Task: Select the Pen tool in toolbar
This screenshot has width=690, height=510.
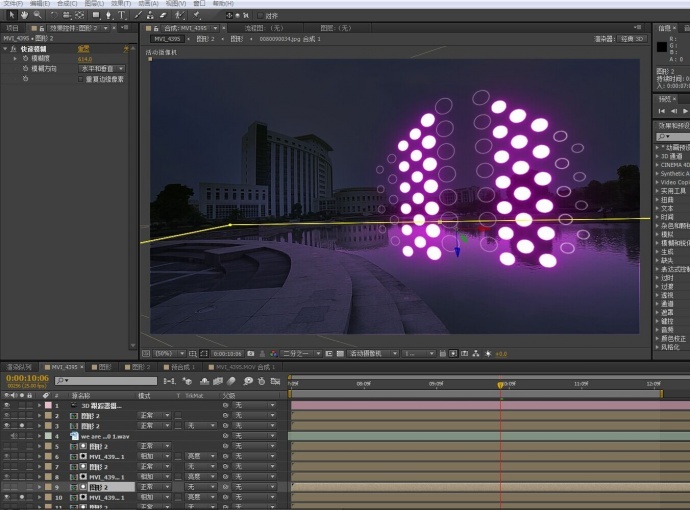Action: 109,15
